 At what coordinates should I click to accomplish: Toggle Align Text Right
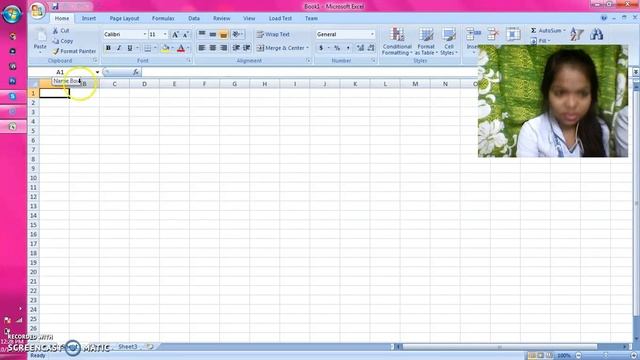point(223,48)
